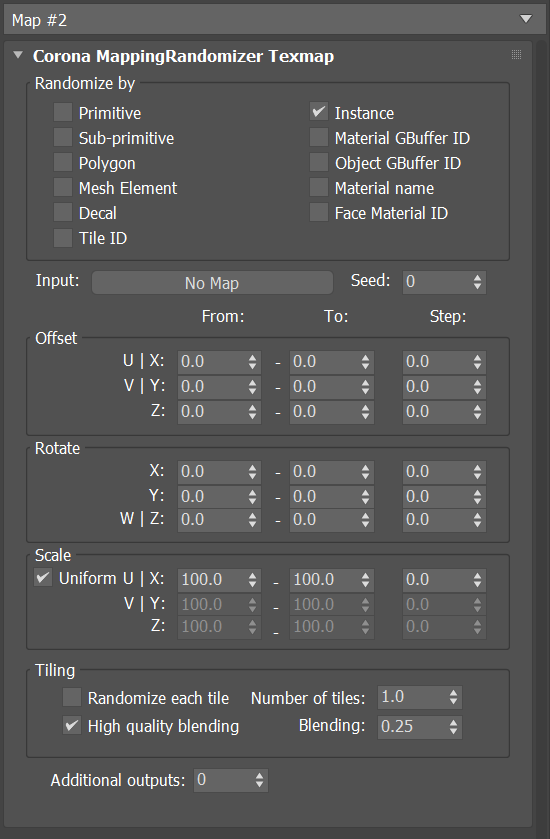Click Offset V | Y From spinner
The height and width of the screenshot is (839, 550).
253,386
